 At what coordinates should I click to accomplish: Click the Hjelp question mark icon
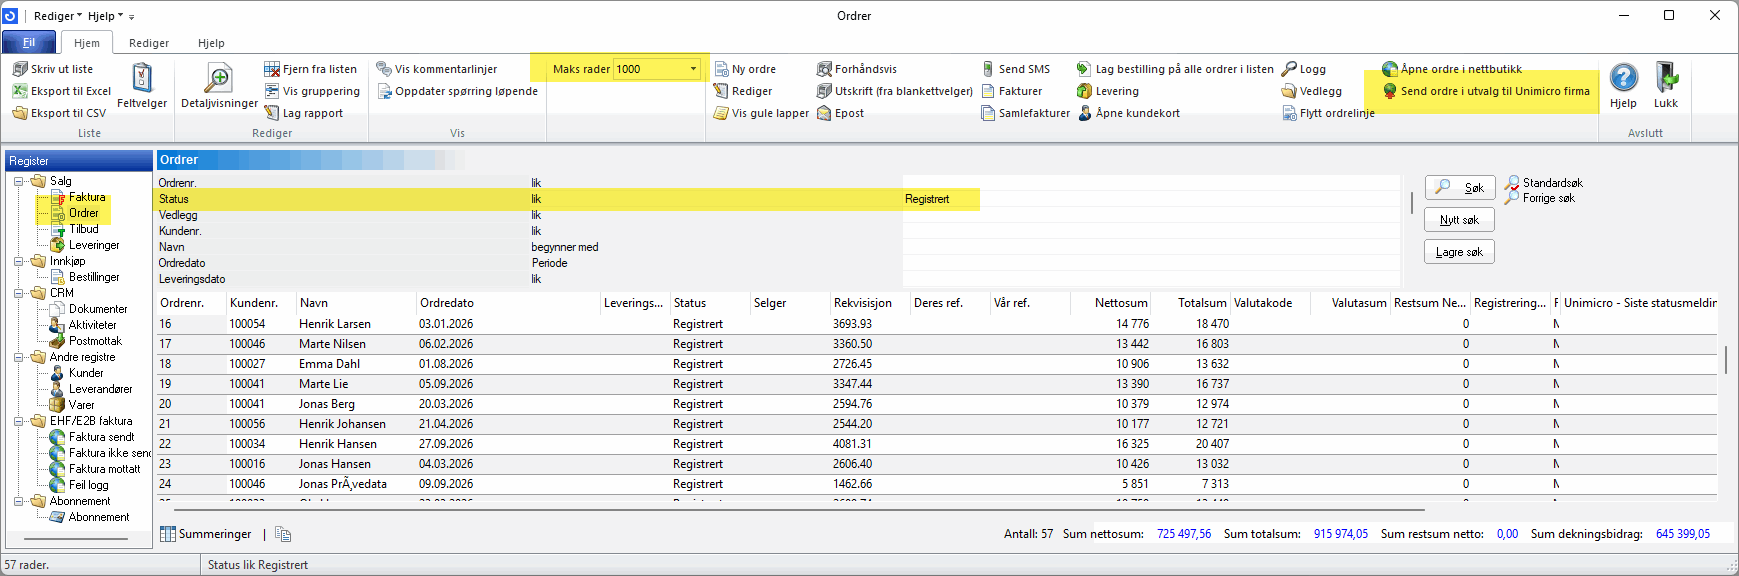pyautogui.click(x=1623, y=78)
